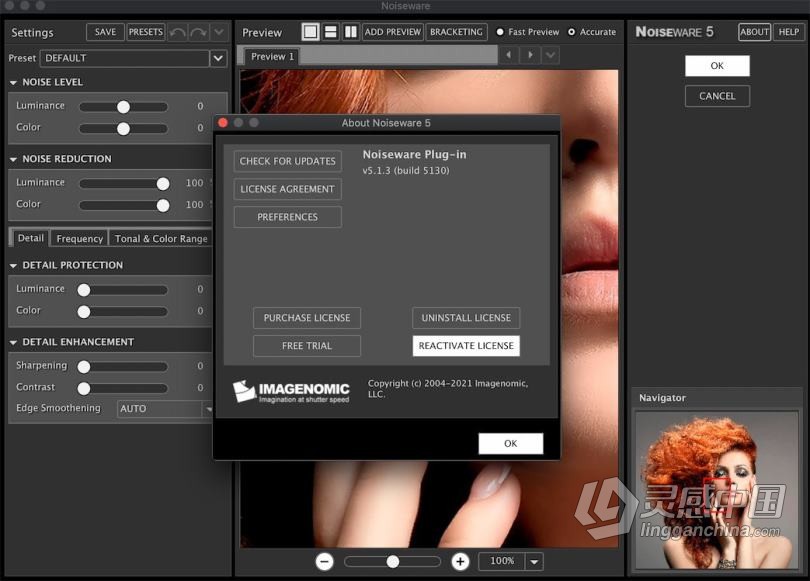Click REACTIVATE LICENSE button

(x=466, y=346)
